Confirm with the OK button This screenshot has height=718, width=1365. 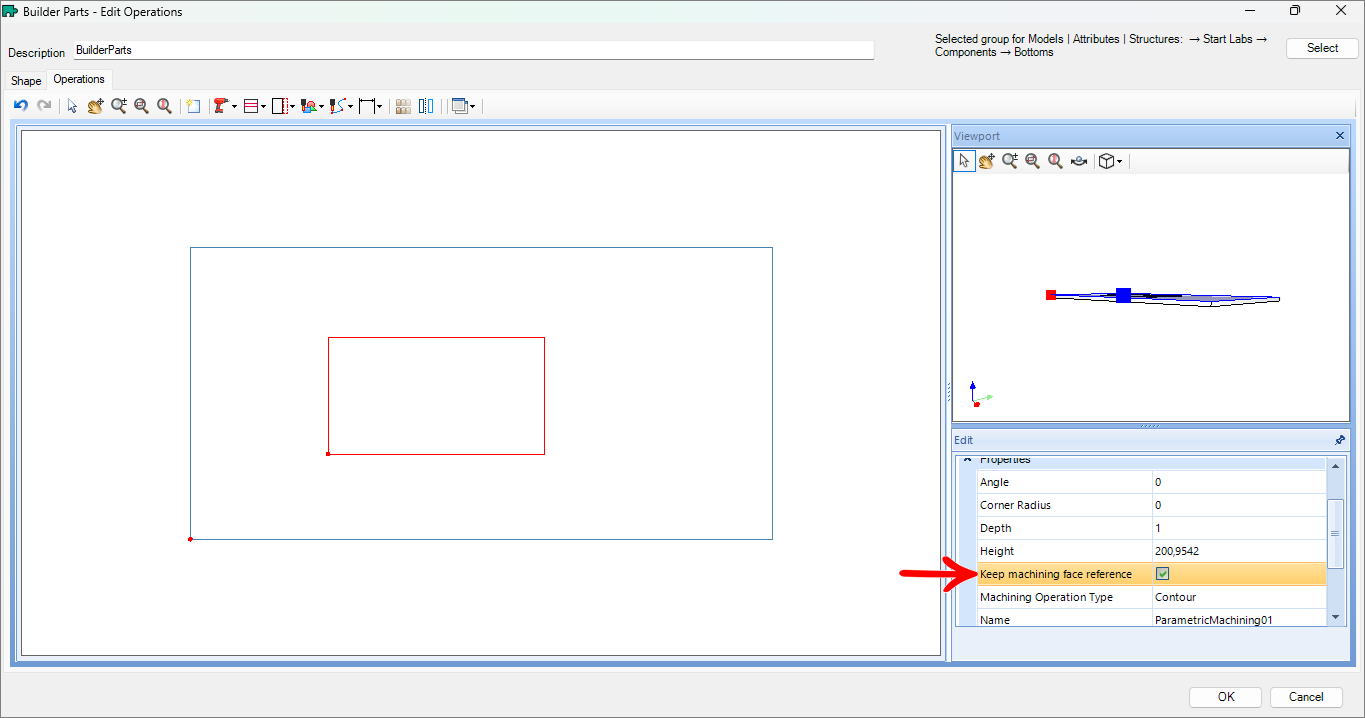pos(1226,697)
